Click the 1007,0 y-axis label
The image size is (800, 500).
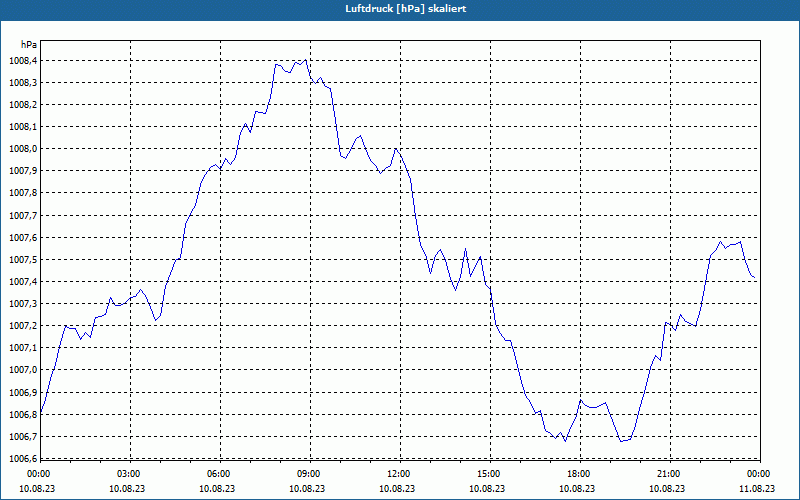click(x=23, y=370)
